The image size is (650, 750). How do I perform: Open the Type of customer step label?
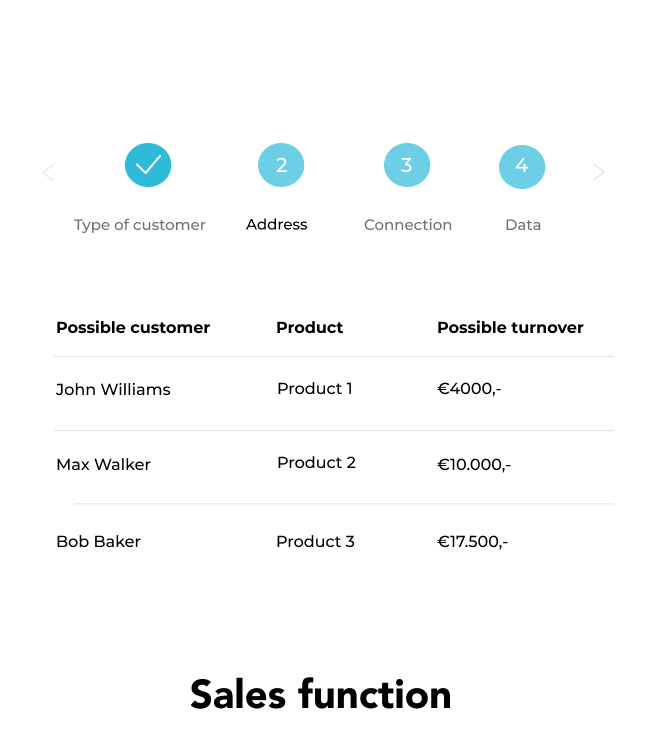[x=139, y=225]
